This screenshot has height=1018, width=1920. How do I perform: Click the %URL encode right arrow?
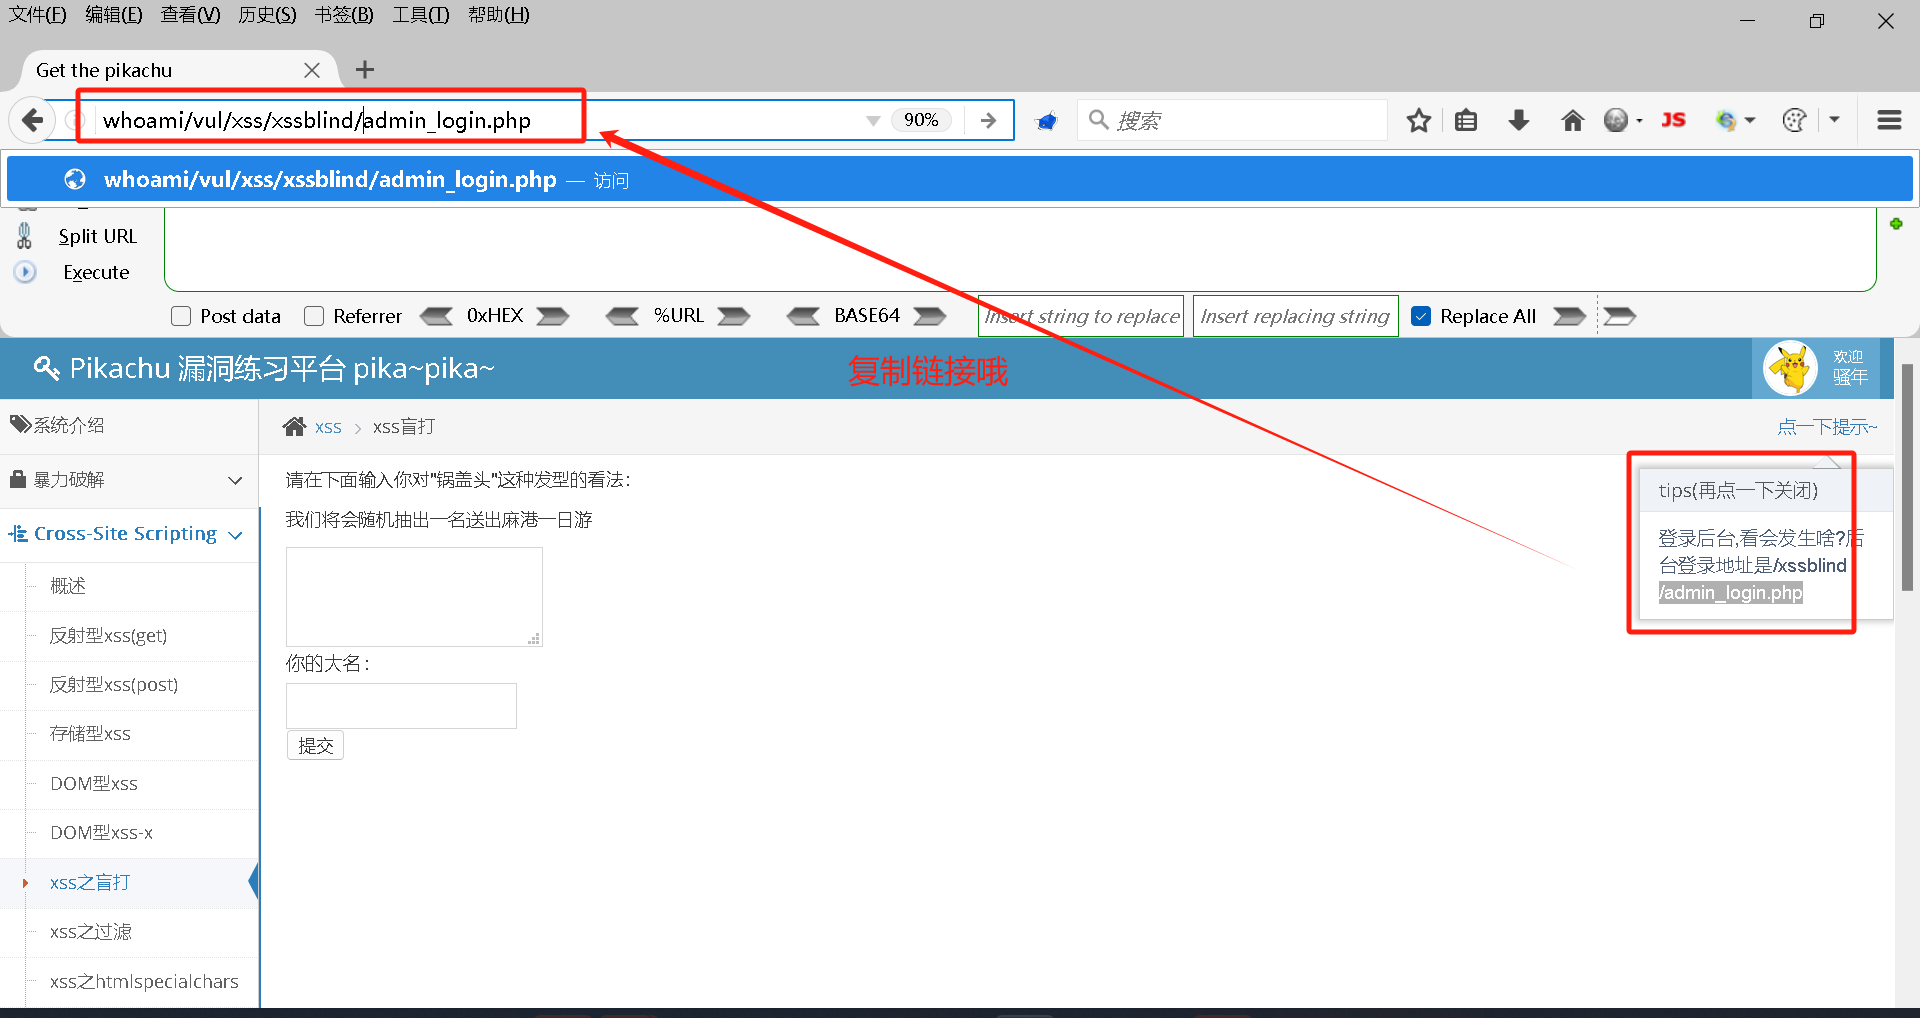[734, 316]
